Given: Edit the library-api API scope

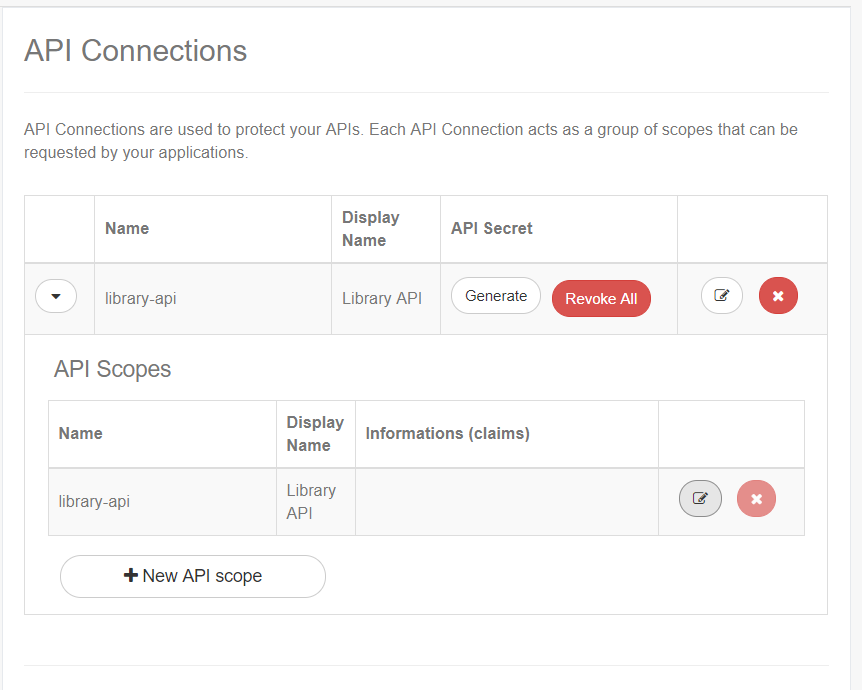Looking at the screenshot, I should pyautogui.click(x=700, y=499).
